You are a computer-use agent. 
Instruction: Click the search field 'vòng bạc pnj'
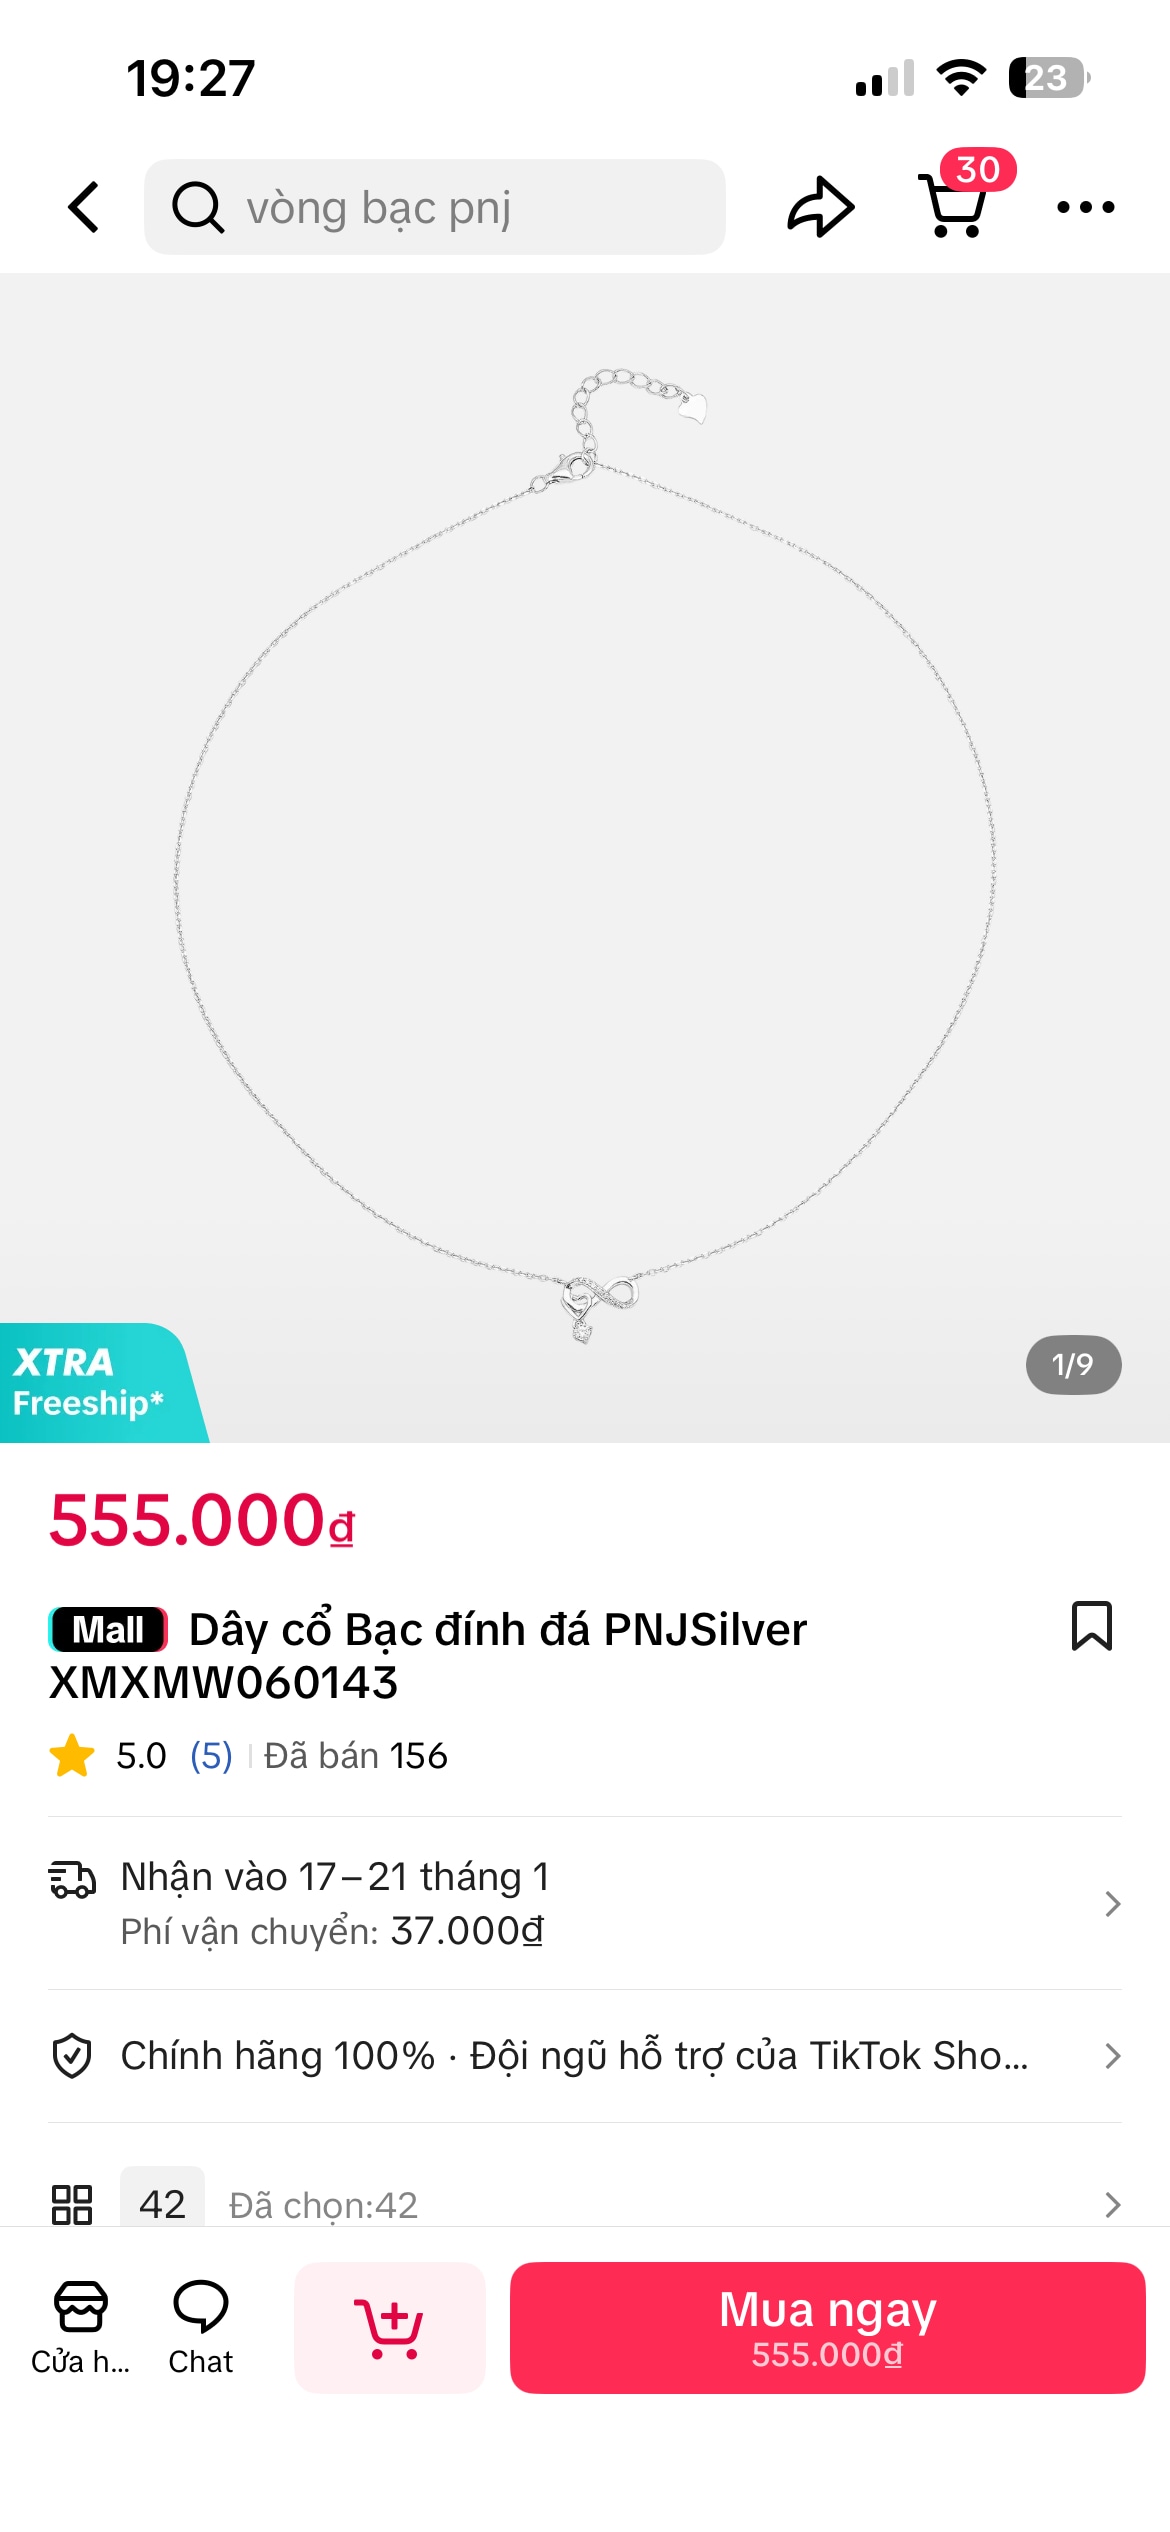[x=435, y=207]
